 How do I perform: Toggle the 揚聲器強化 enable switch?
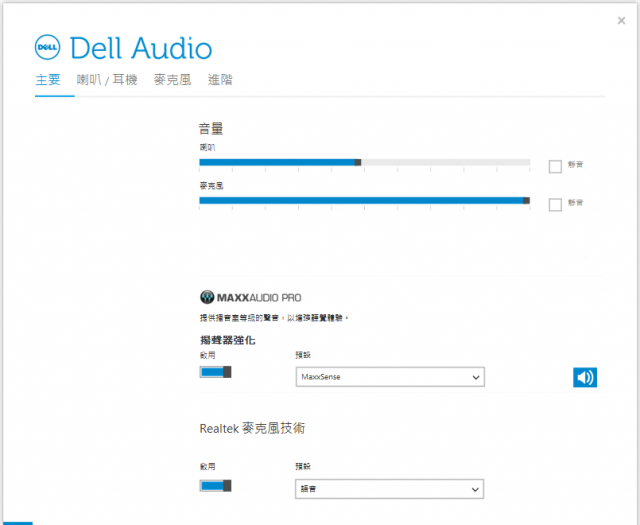pos(215,372)
